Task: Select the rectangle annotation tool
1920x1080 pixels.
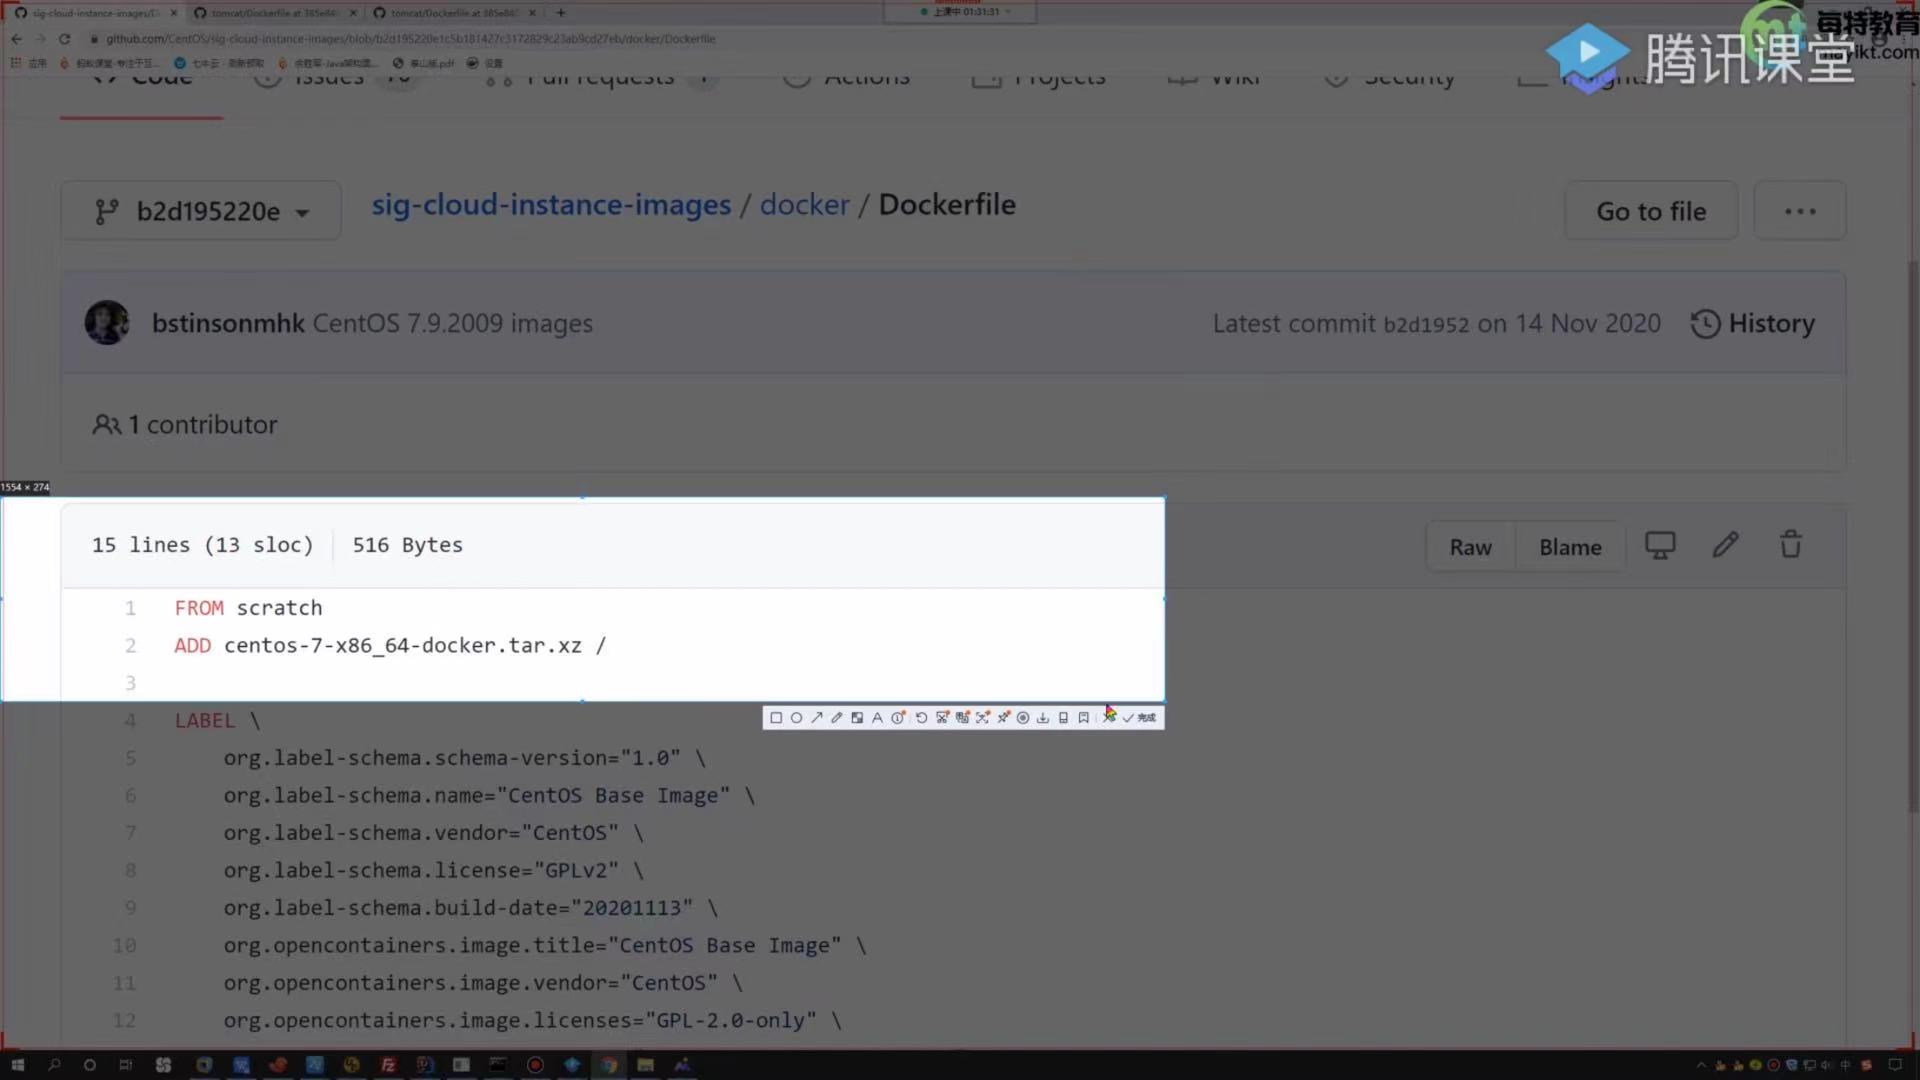Action: [776, 718]
